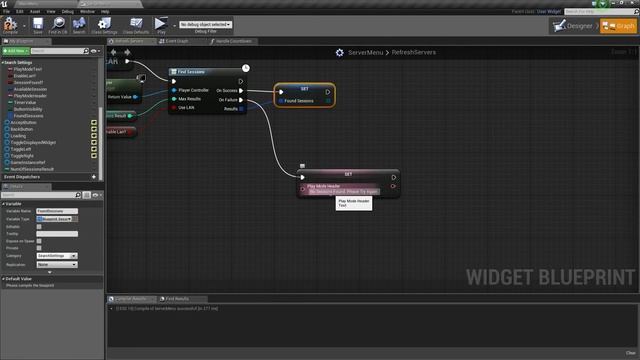Open the View menu
This screenshot has height=360, width=640.
tap(51, 11)
